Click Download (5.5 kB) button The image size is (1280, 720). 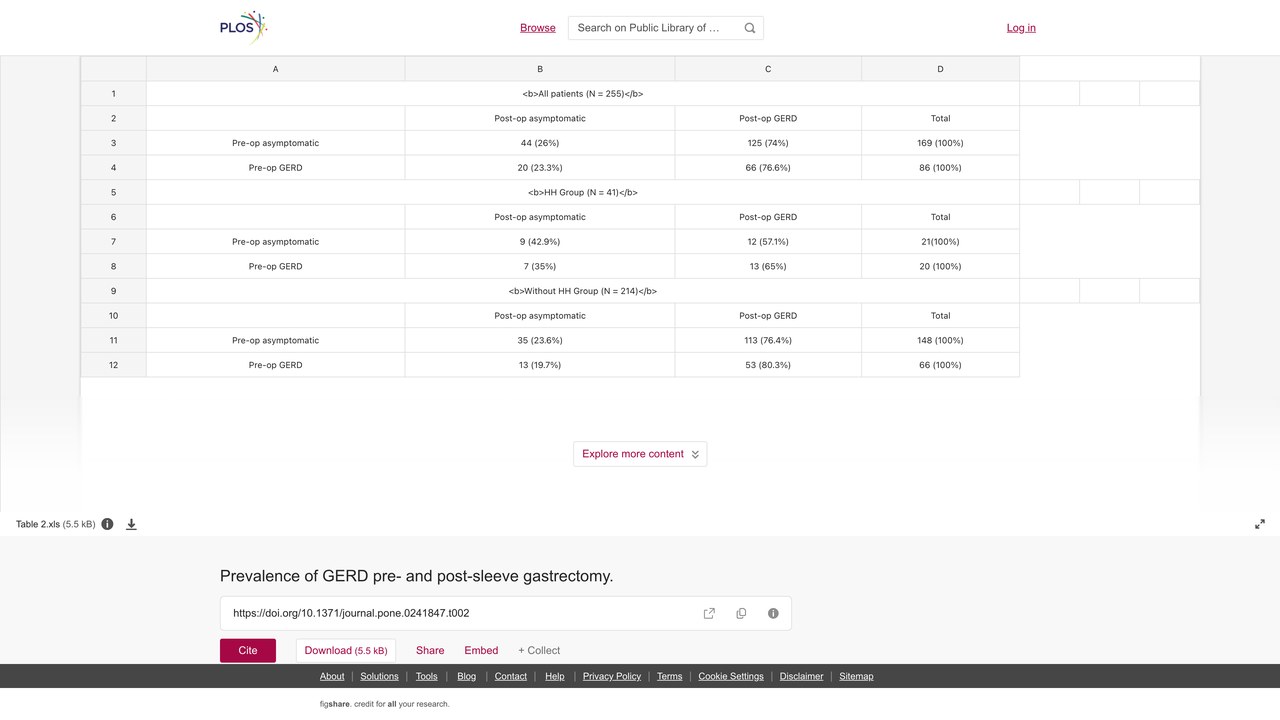click(x=346, y=650)
